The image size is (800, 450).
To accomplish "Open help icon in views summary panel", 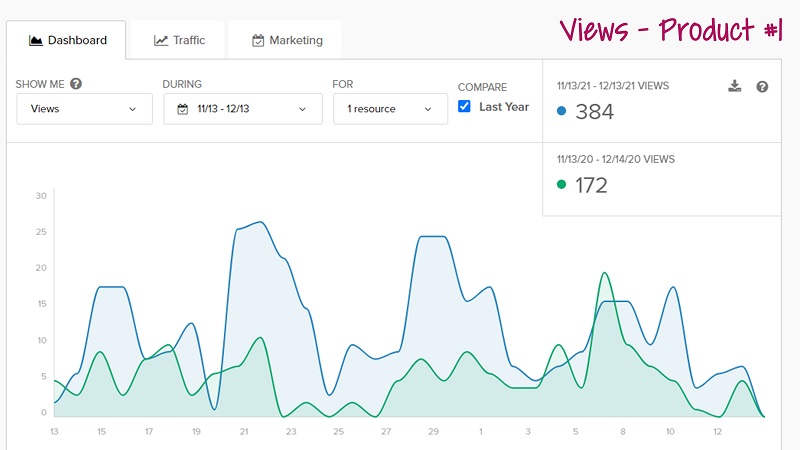I will (x=762, y=87).
